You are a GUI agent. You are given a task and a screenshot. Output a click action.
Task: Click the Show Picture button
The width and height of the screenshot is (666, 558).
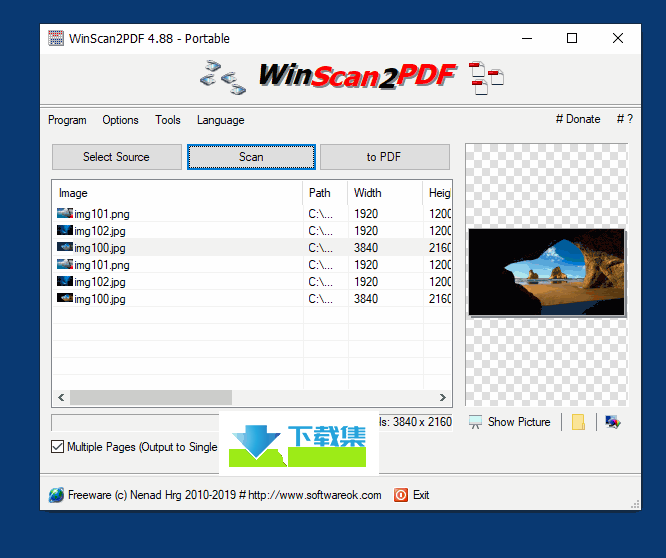point(510,422)
